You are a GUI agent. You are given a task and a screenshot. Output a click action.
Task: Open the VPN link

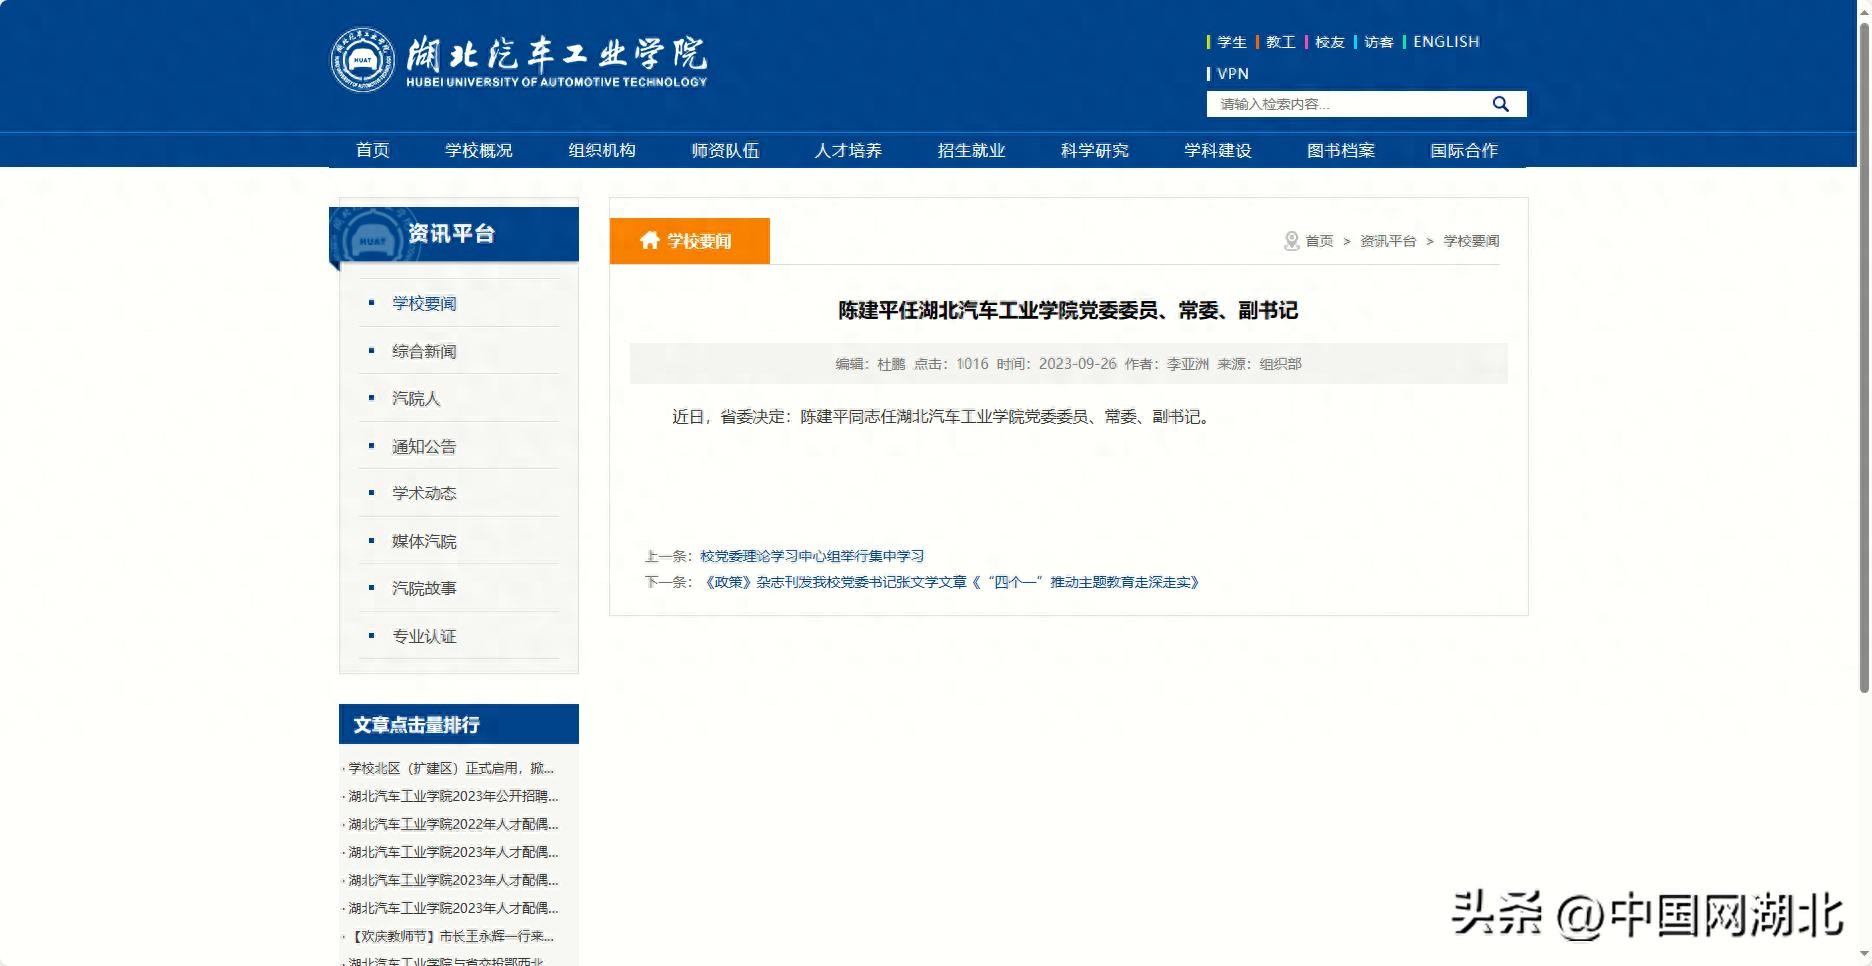tap(1232, 74)
